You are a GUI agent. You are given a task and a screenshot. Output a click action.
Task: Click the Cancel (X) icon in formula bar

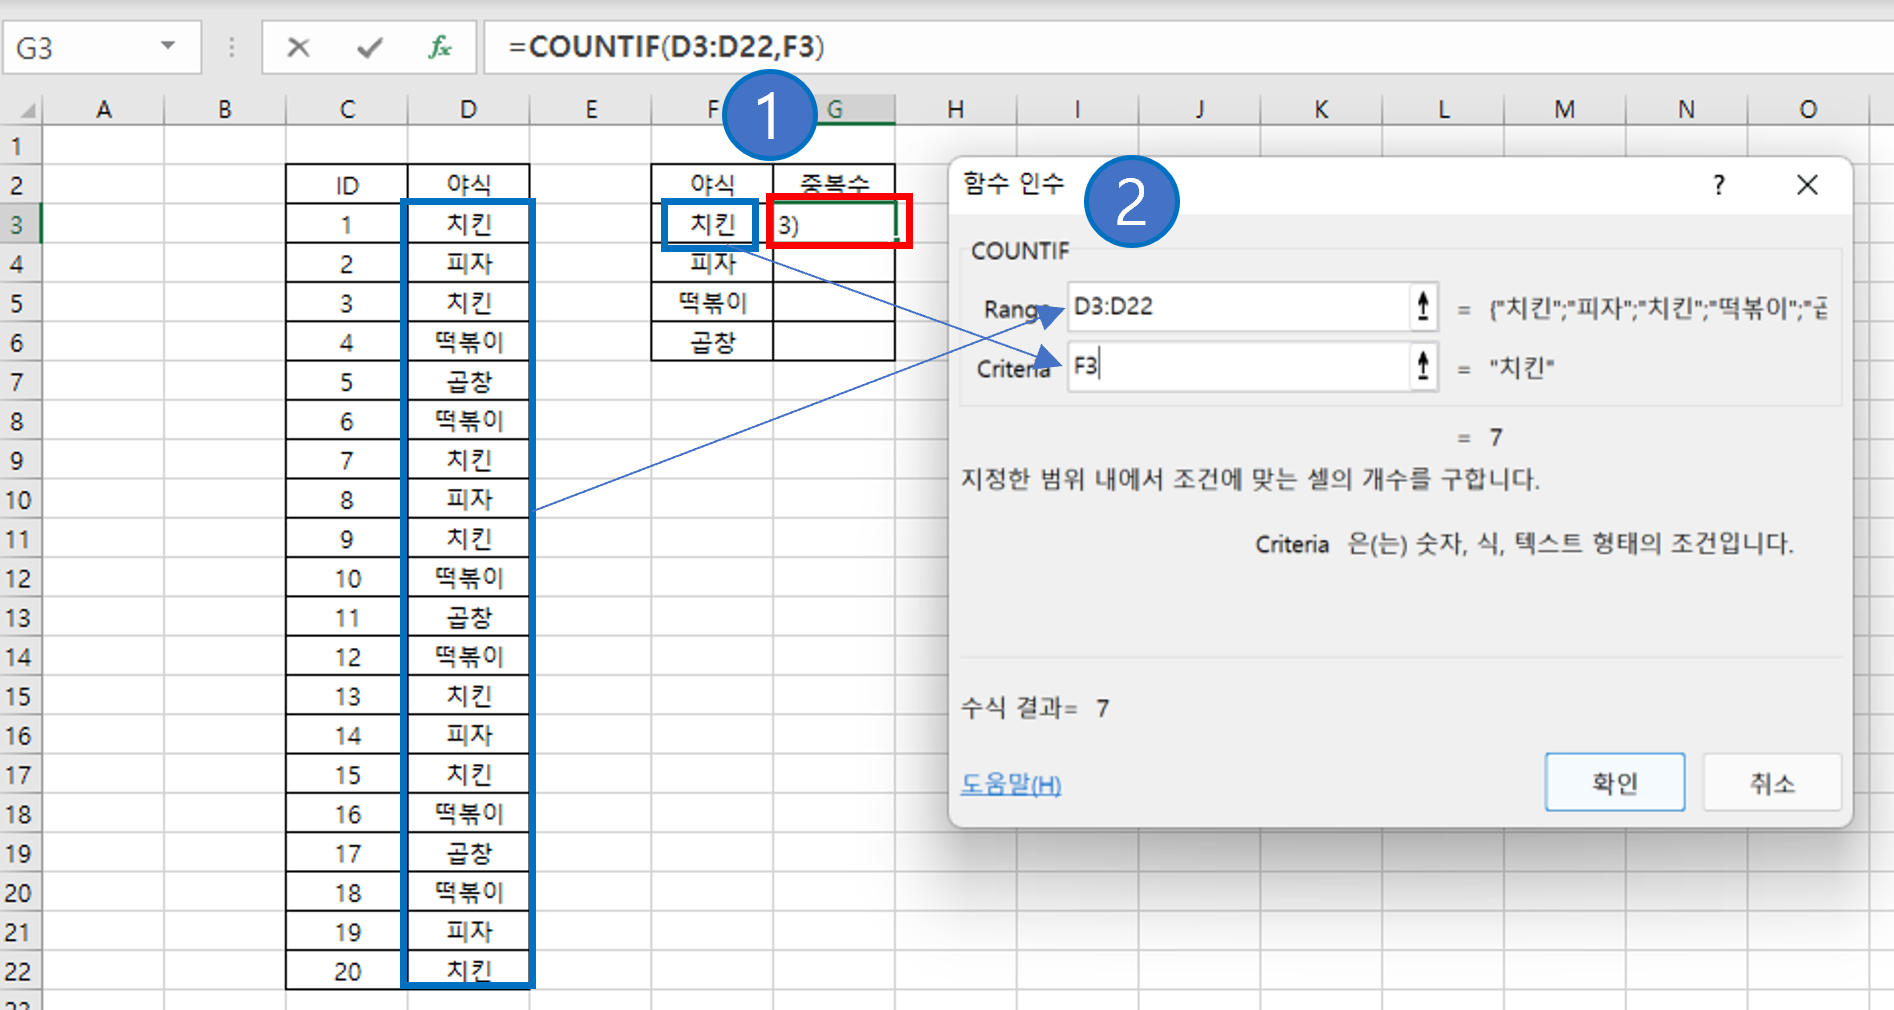[297, 46]
